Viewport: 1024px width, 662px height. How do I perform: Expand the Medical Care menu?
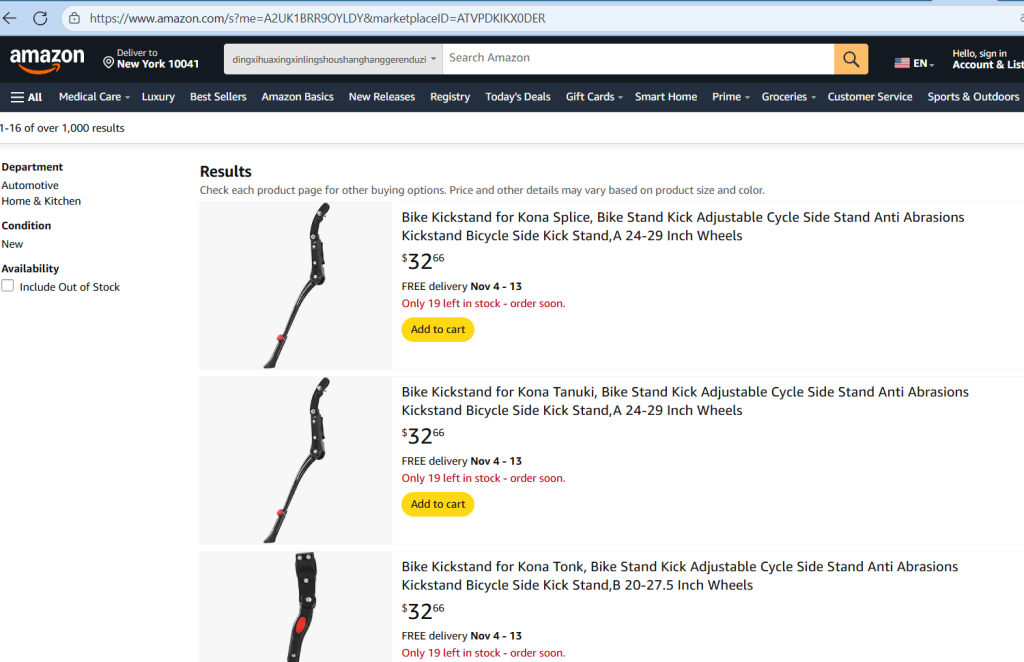click(x=94, y=97)
